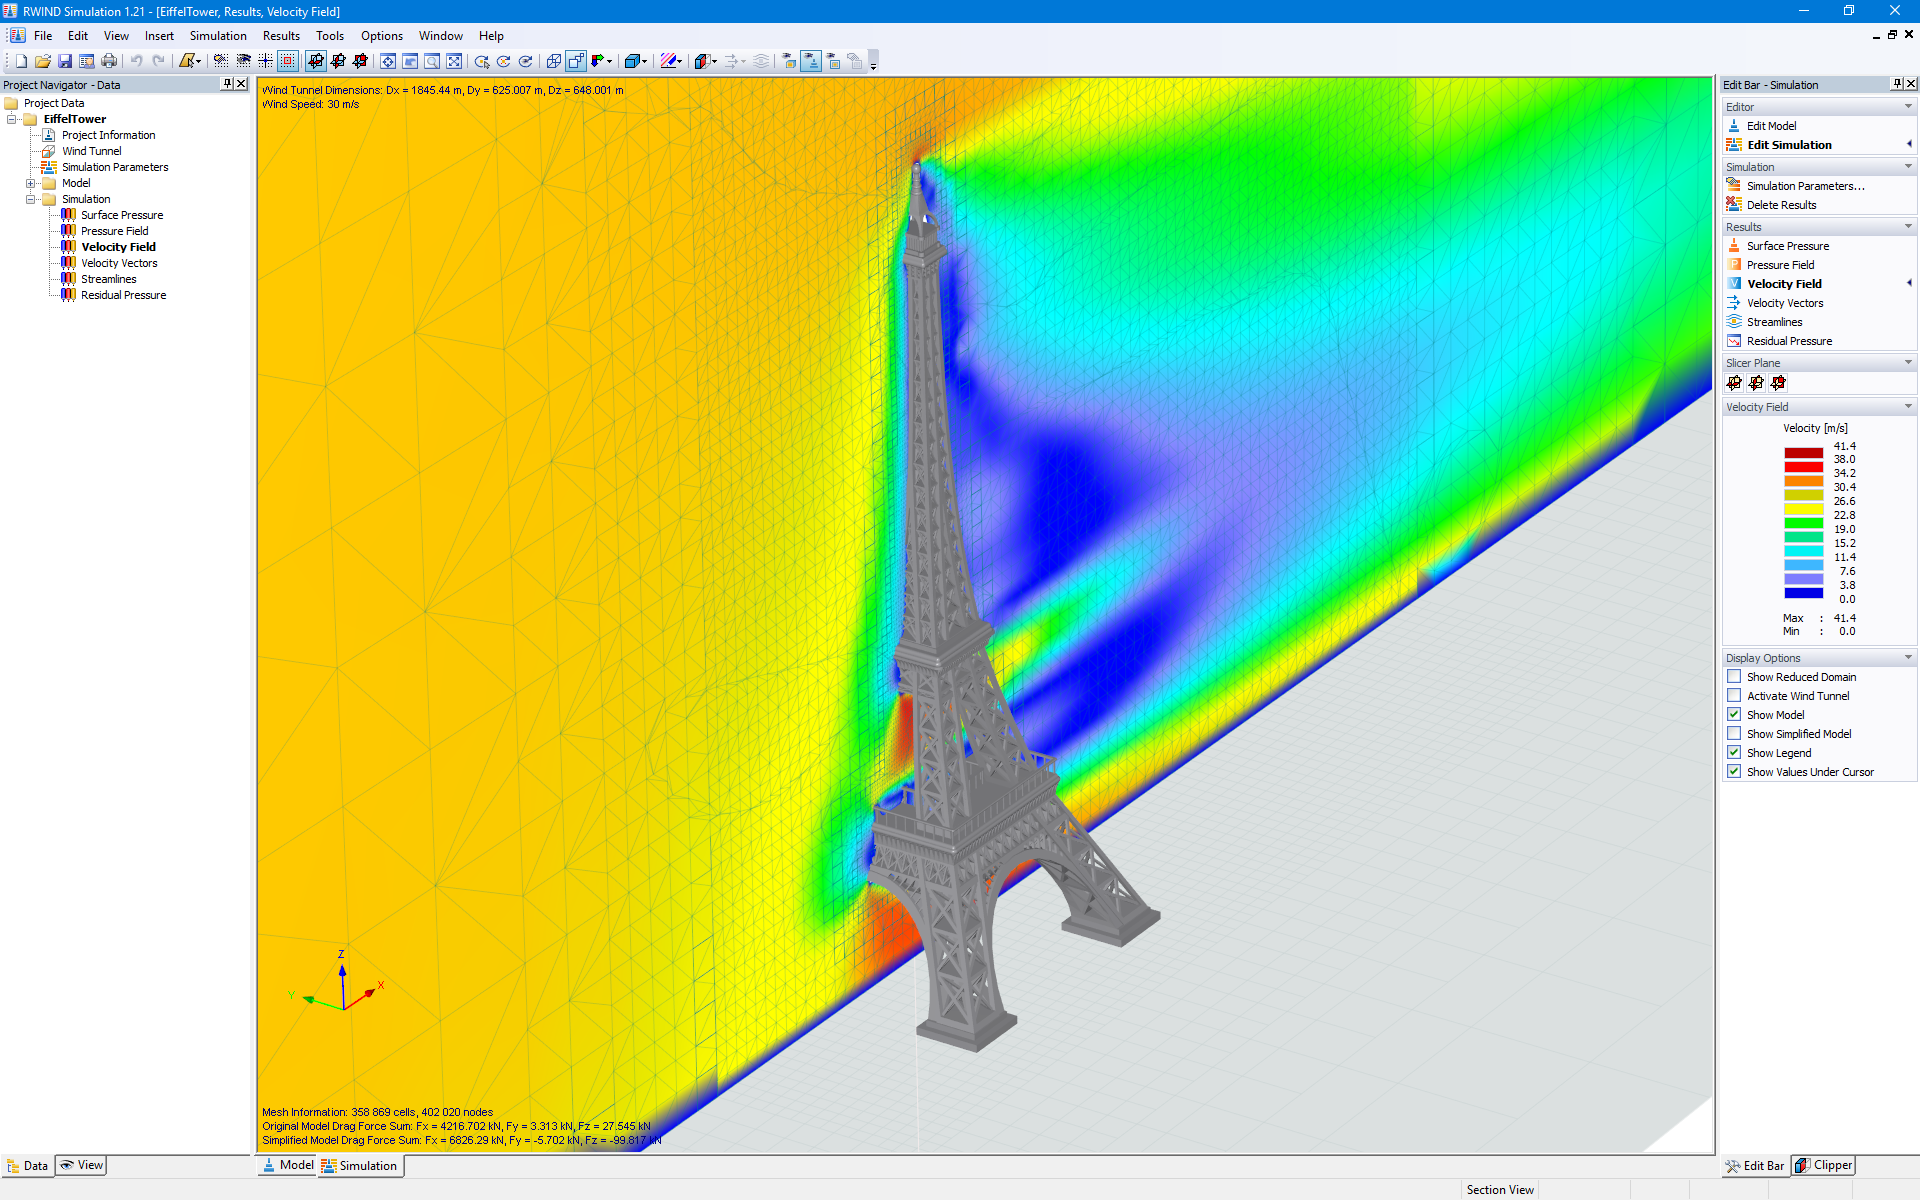1920x1200 pixels.
Task: Click Edit Model in the Editor section
Action: [x=1771, y=126]
